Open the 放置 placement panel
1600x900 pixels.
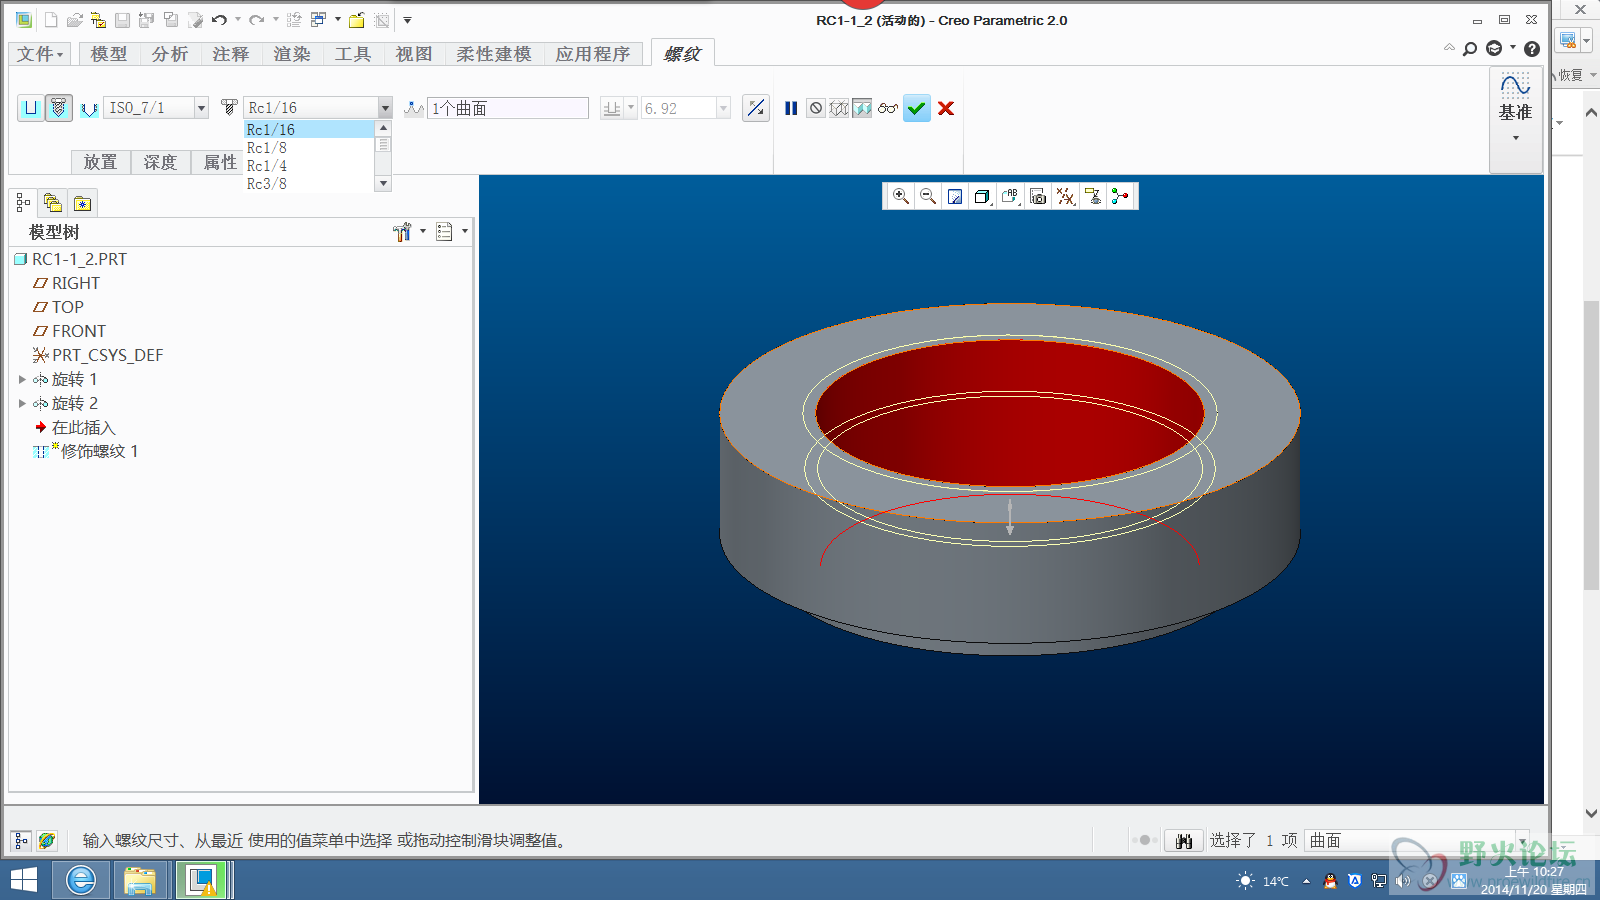(x=101, y=162)
